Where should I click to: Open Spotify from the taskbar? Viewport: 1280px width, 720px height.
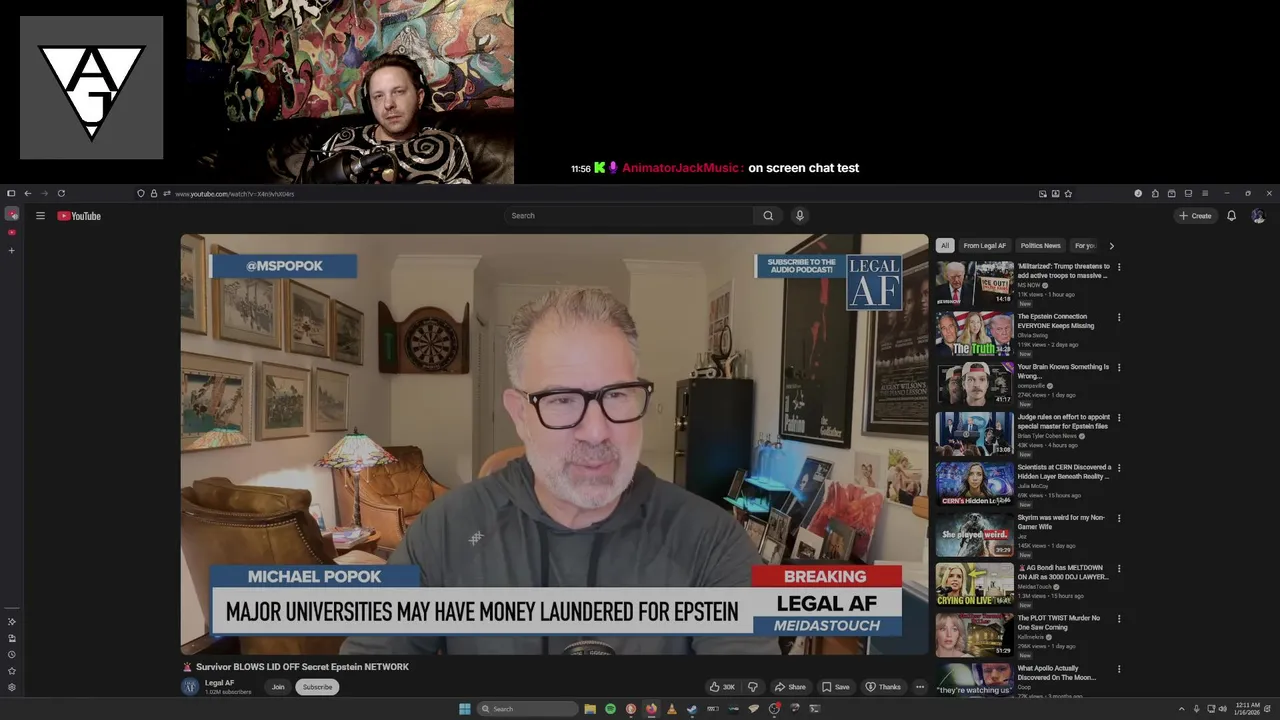[610, 709]
